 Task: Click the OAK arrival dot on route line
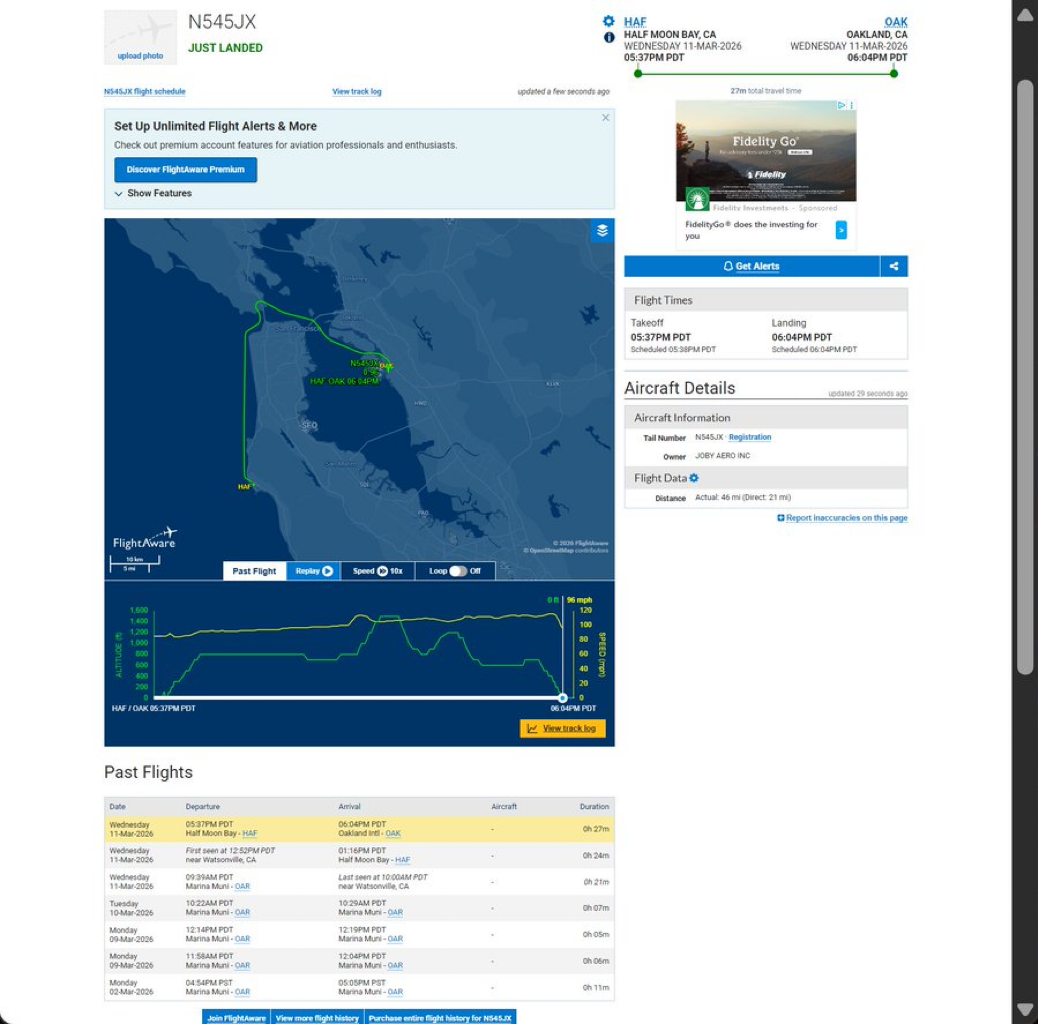(x=894, y=73)
